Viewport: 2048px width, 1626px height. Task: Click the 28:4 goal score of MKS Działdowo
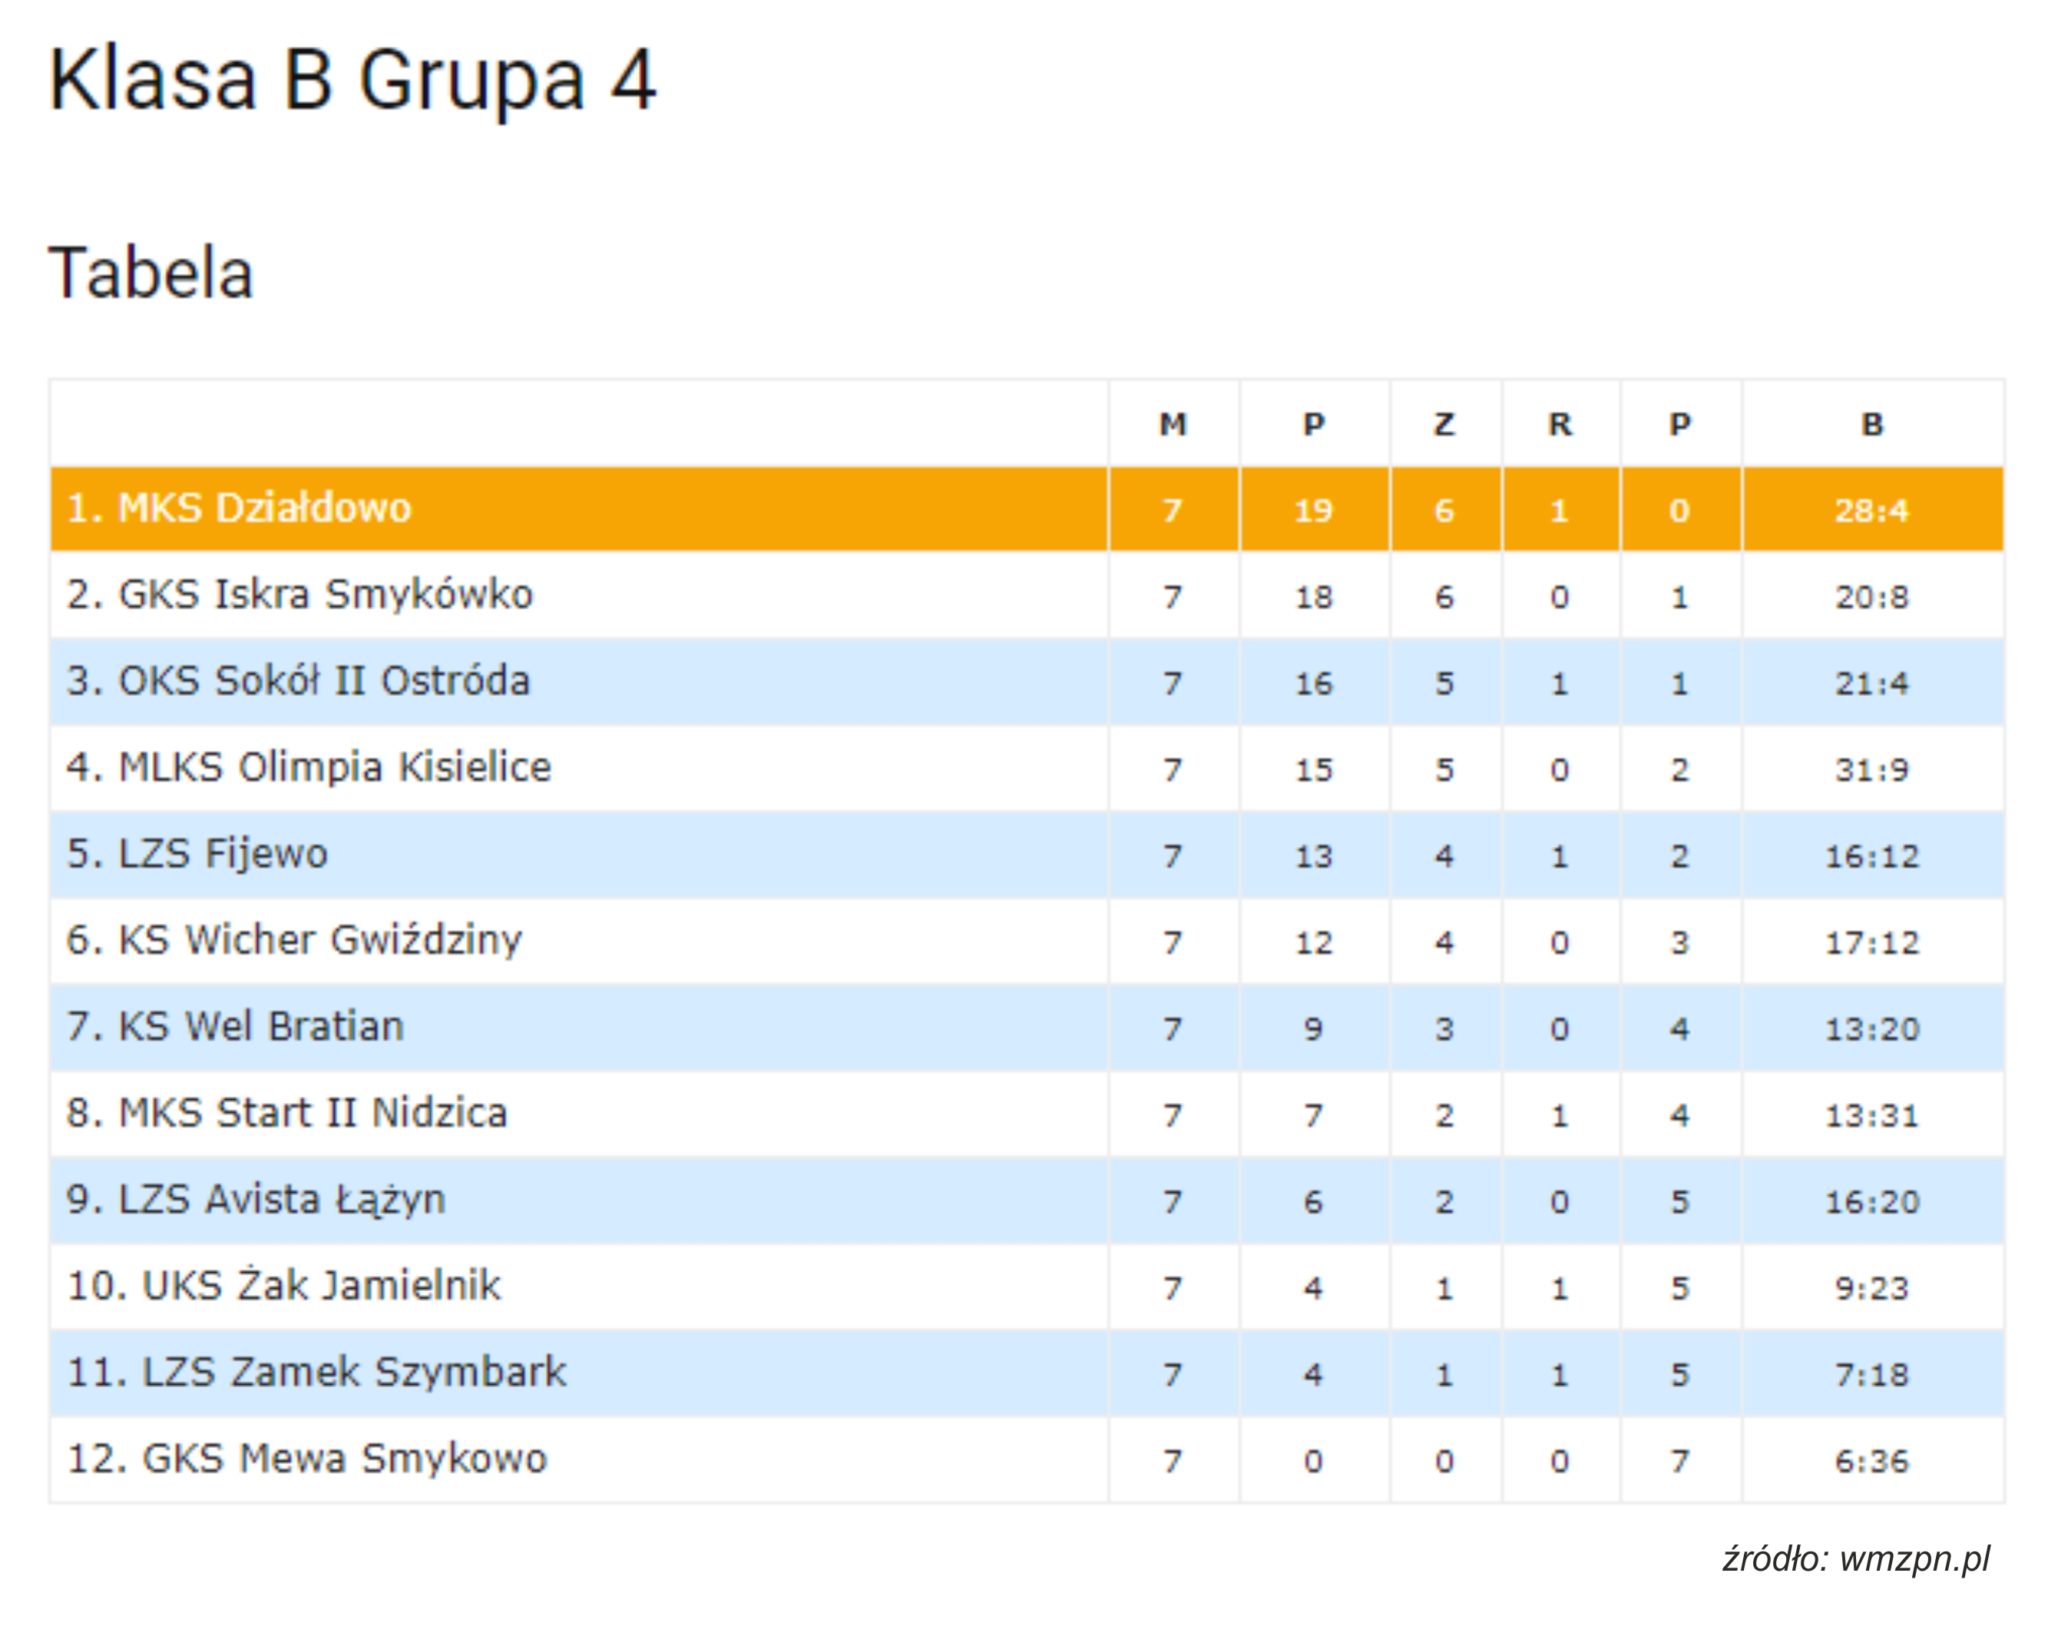pyautogui.click(x=1871, y=510)
